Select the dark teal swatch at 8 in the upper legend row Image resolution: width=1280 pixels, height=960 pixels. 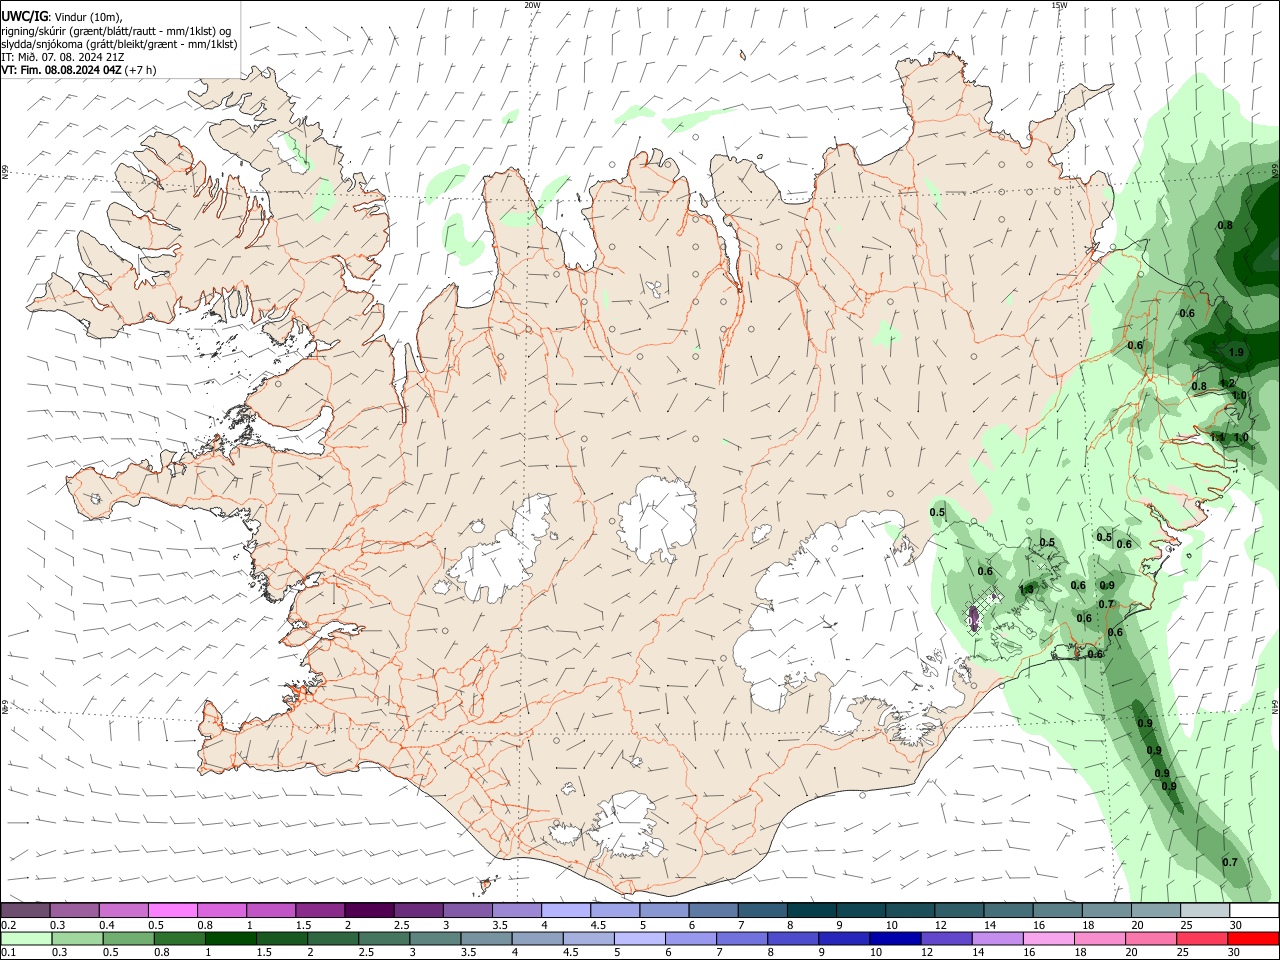click(x=811, y=911)
